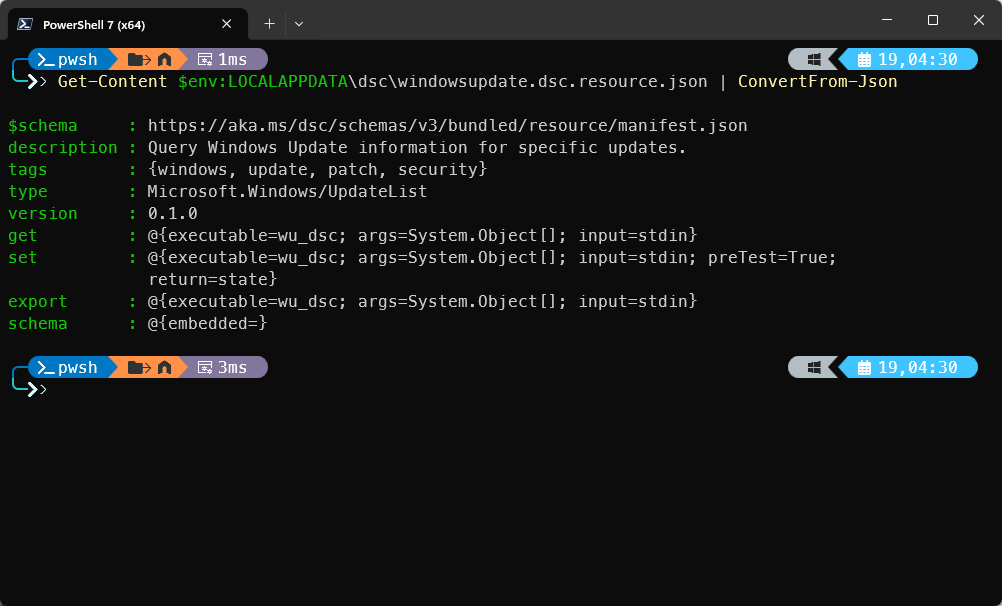Click the Microsoft.Windows/UpdateList type value
The width and height of the screenshot is (1002, 606).
click(x=287, y=192)
